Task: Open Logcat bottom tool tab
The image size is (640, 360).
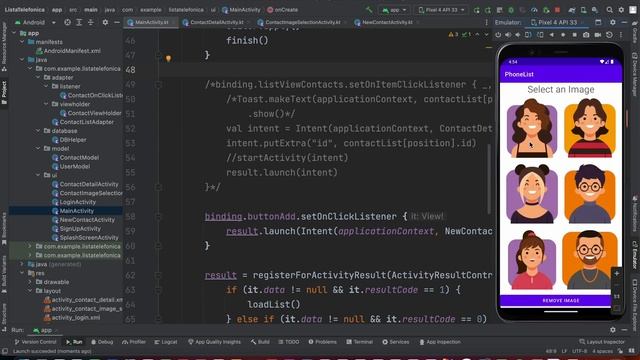Action: (166, 342)
